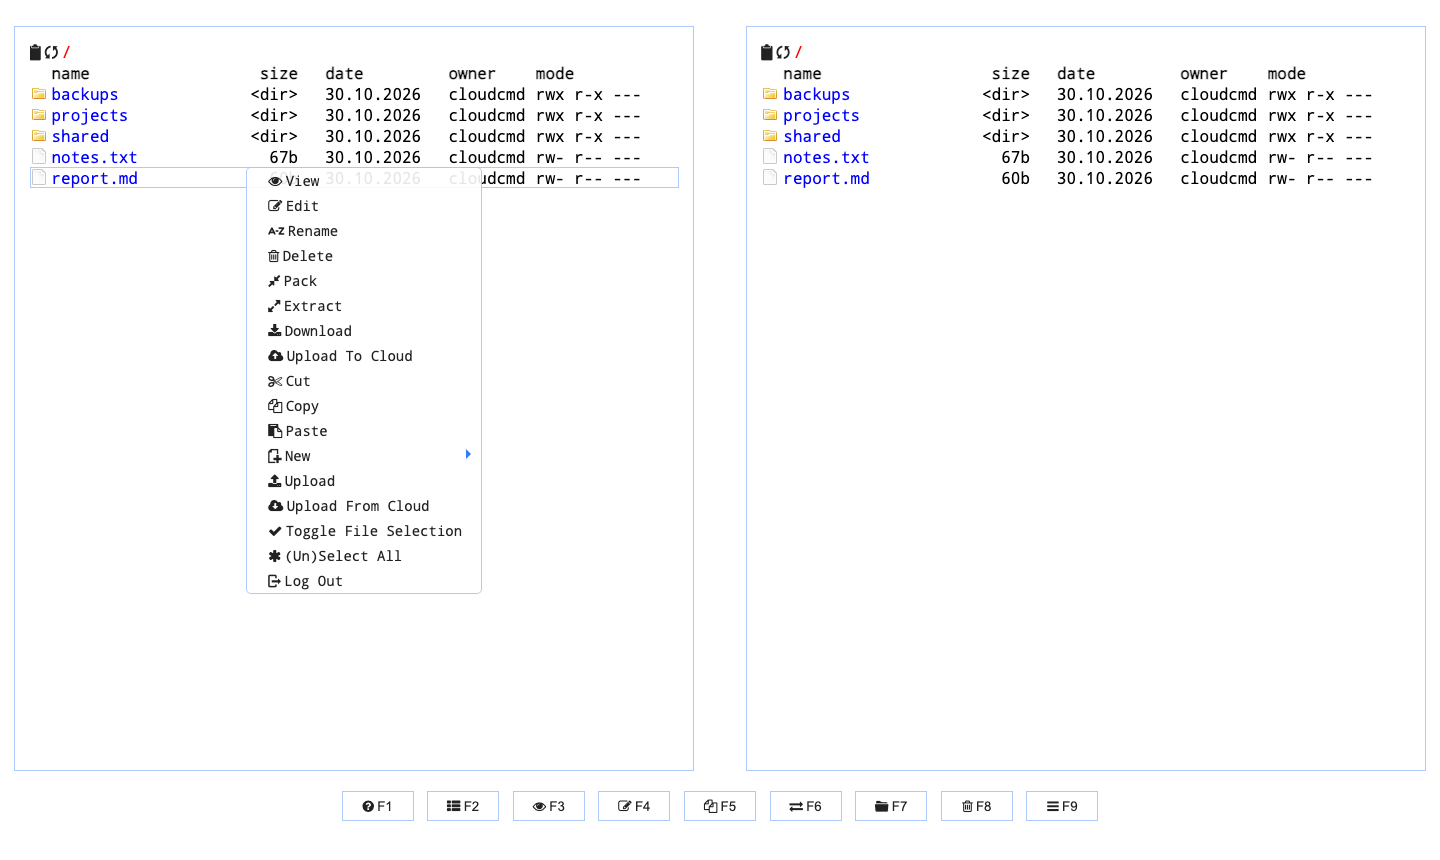Select notes.txt in right panel
1440x860 pixels.
click(x=826, y=157)
